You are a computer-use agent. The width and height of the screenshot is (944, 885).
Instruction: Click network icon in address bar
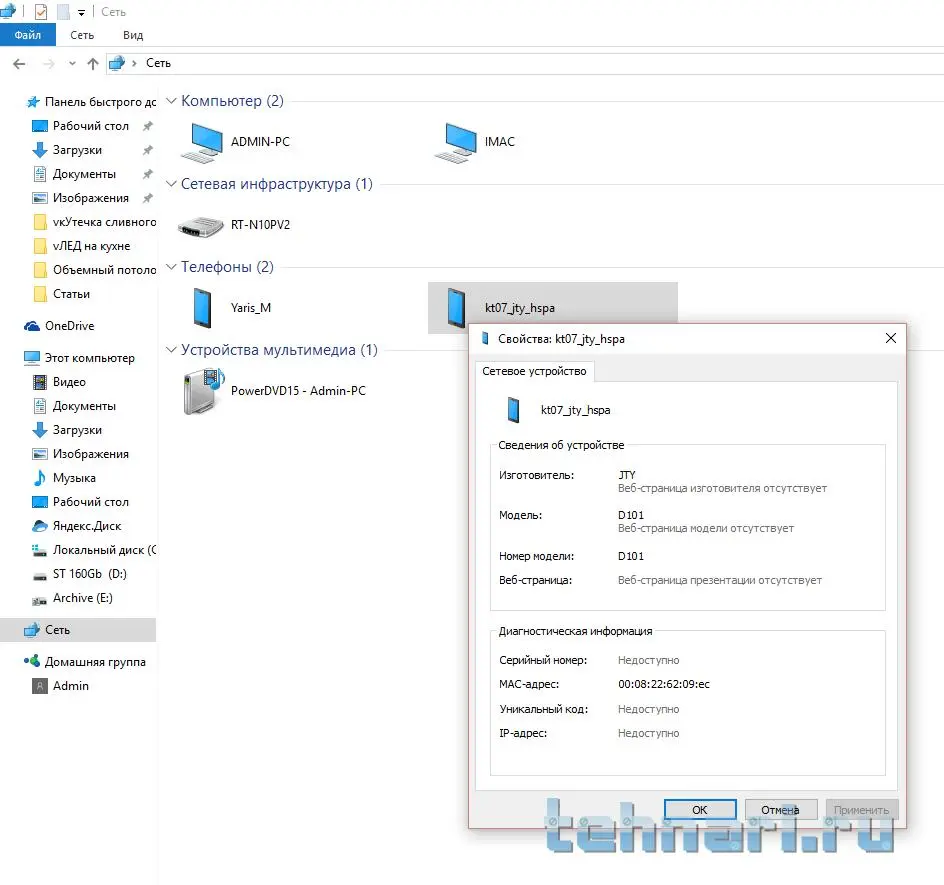coord(117,63)
